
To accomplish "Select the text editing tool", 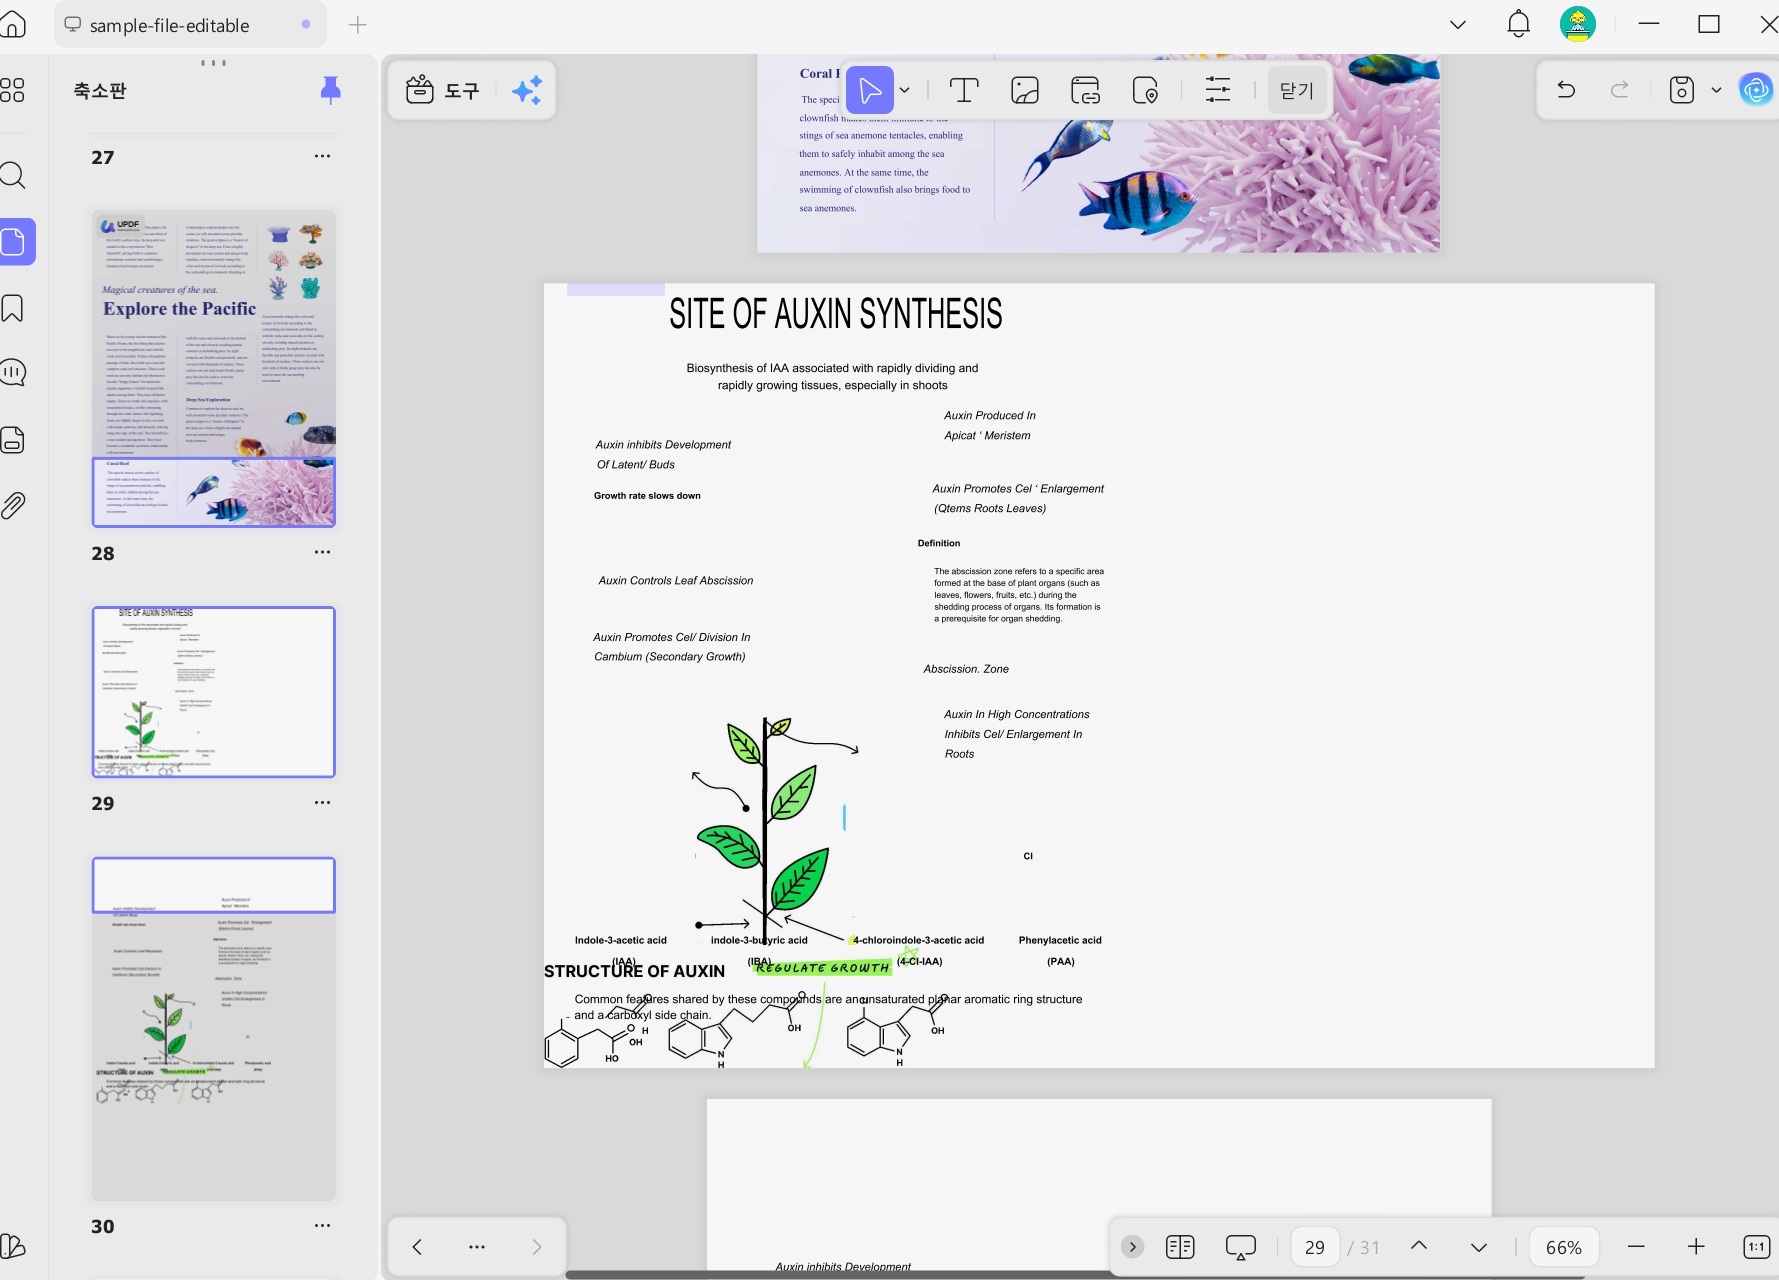I will click(x=964, y=91).
